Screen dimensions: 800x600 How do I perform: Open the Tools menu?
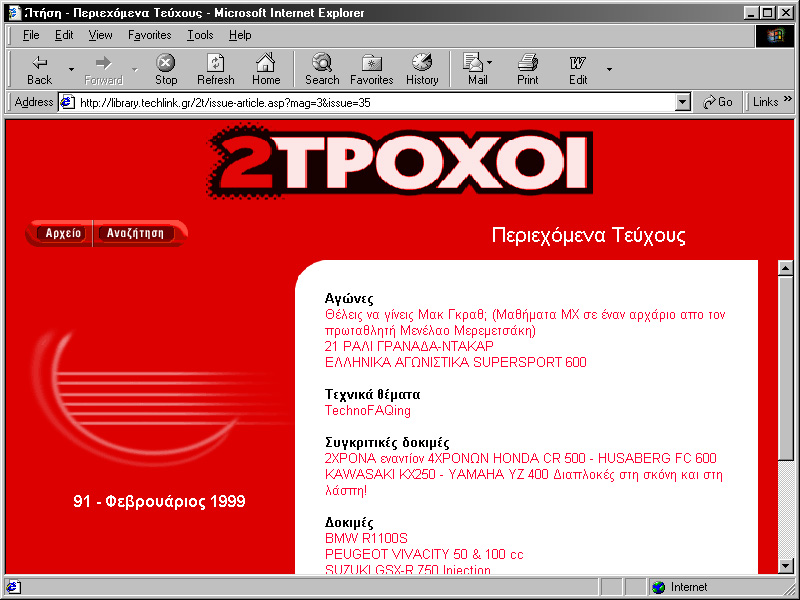(x=200, y=35)
